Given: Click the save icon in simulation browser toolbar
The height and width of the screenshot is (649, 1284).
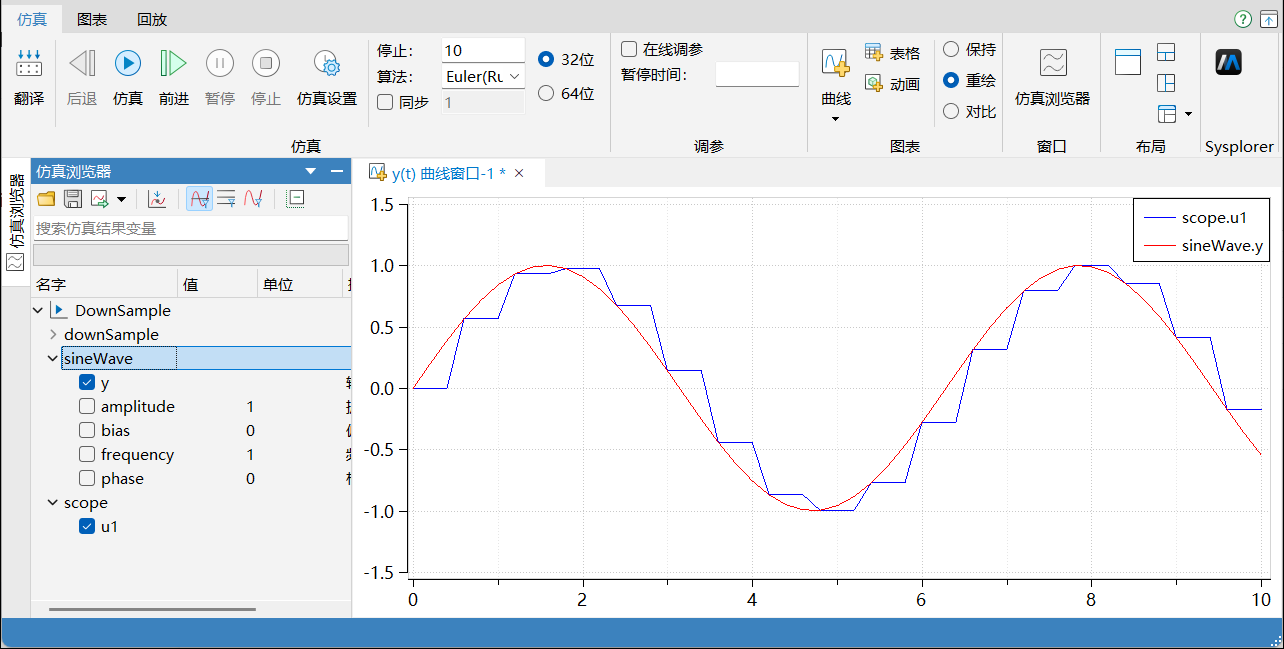Looking at the screenshot, I should point(73,199).
